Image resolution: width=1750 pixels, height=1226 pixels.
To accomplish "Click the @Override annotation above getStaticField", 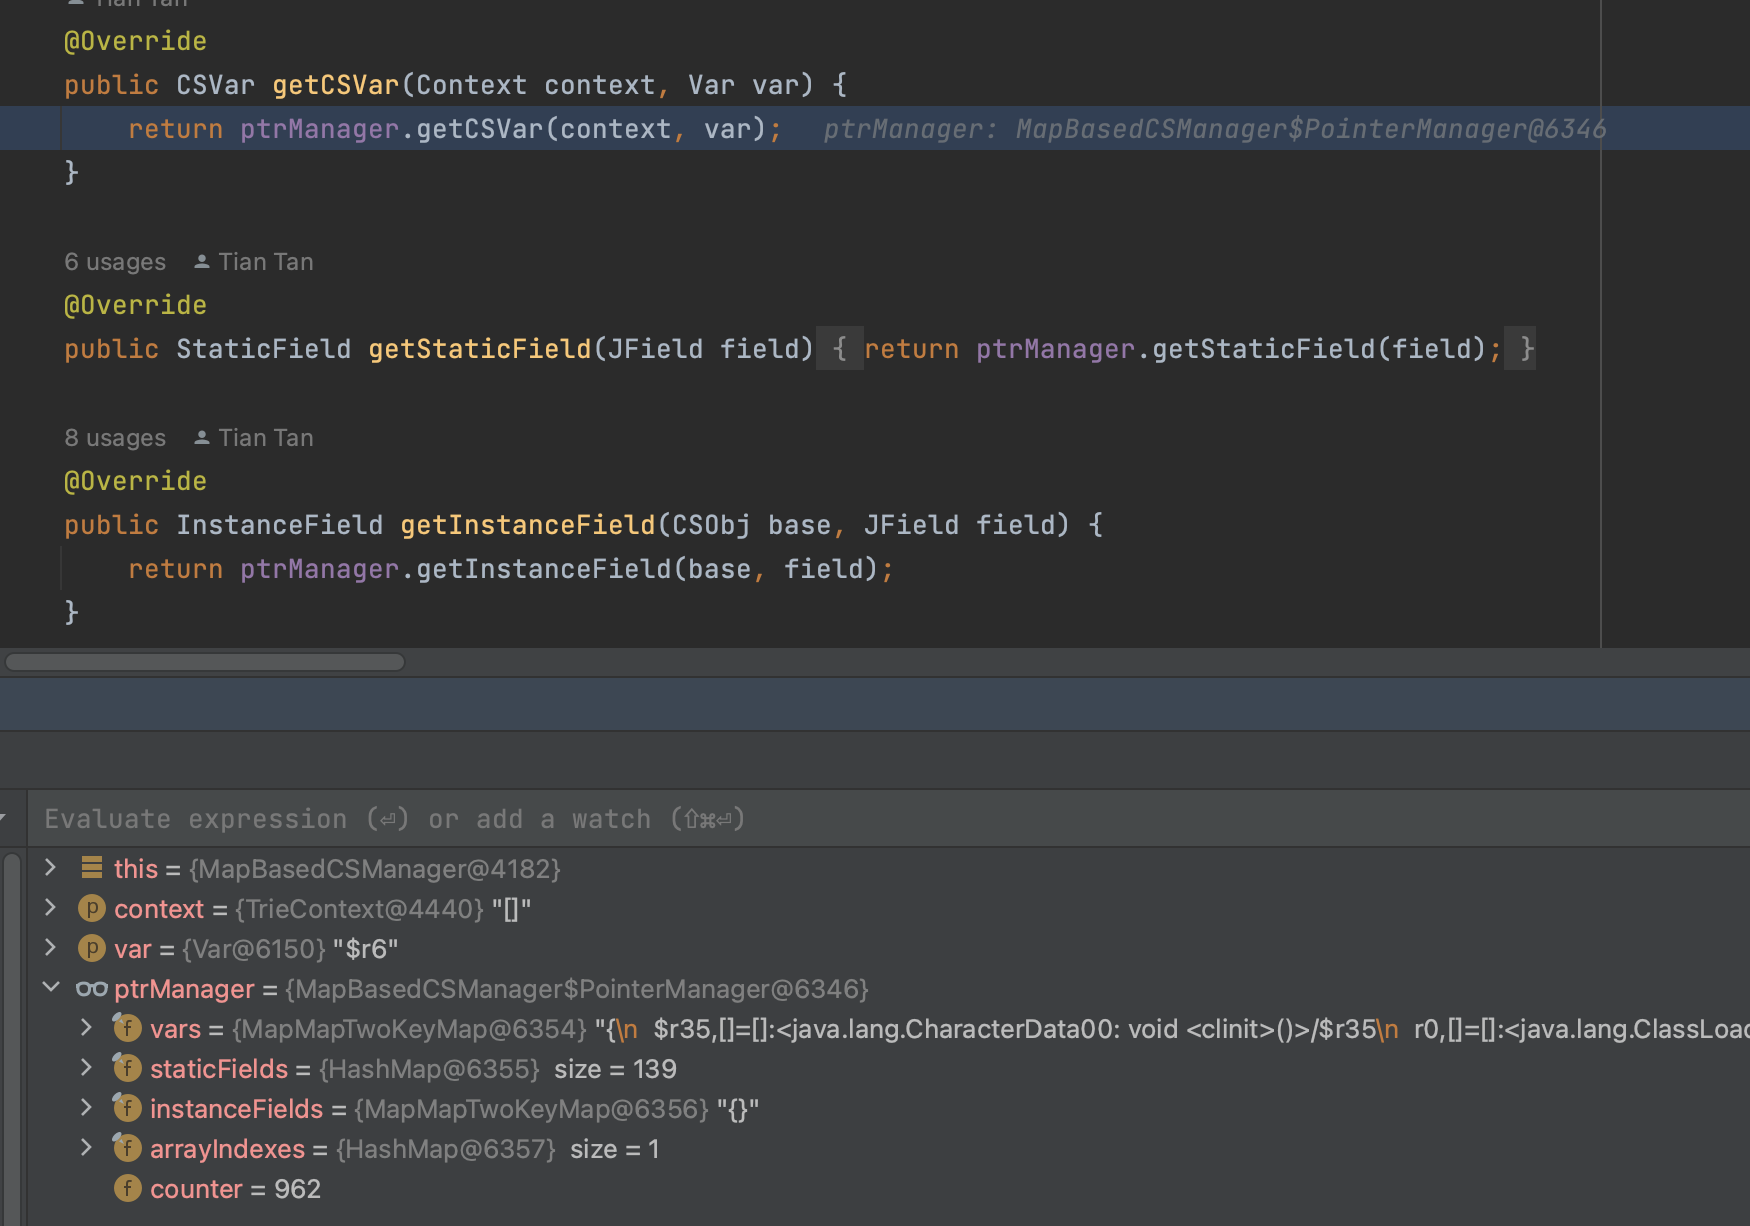I will (136, 305).
